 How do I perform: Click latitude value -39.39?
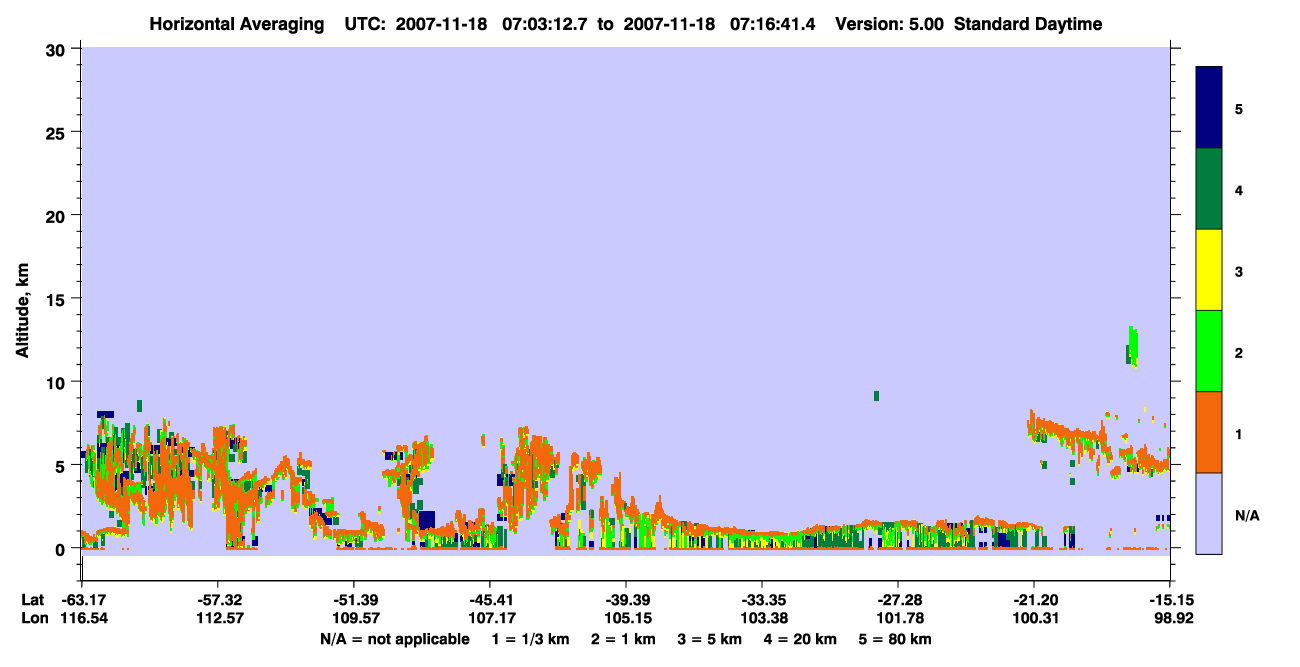coord(626,600)
